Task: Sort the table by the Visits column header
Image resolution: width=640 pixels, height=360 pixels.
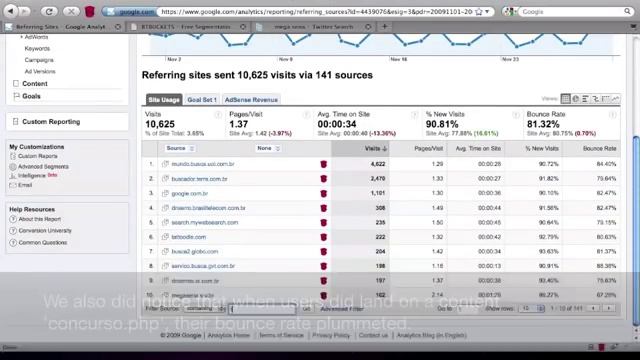Action: (x=376, y=149)
